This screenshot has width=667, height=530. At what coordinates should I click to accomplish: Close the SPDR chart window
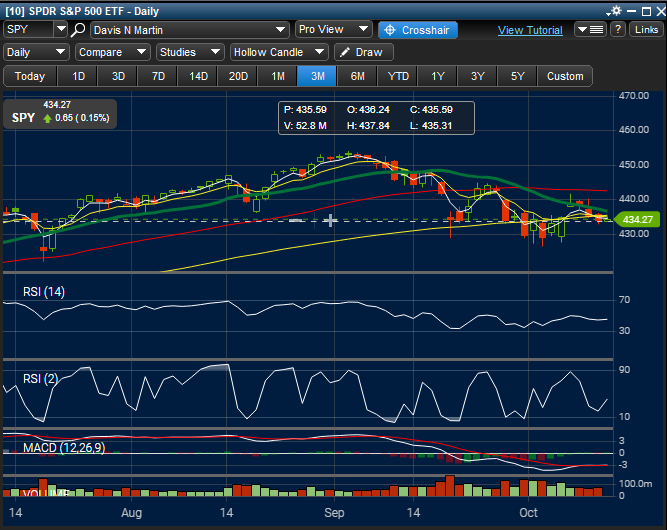(661, 11)
